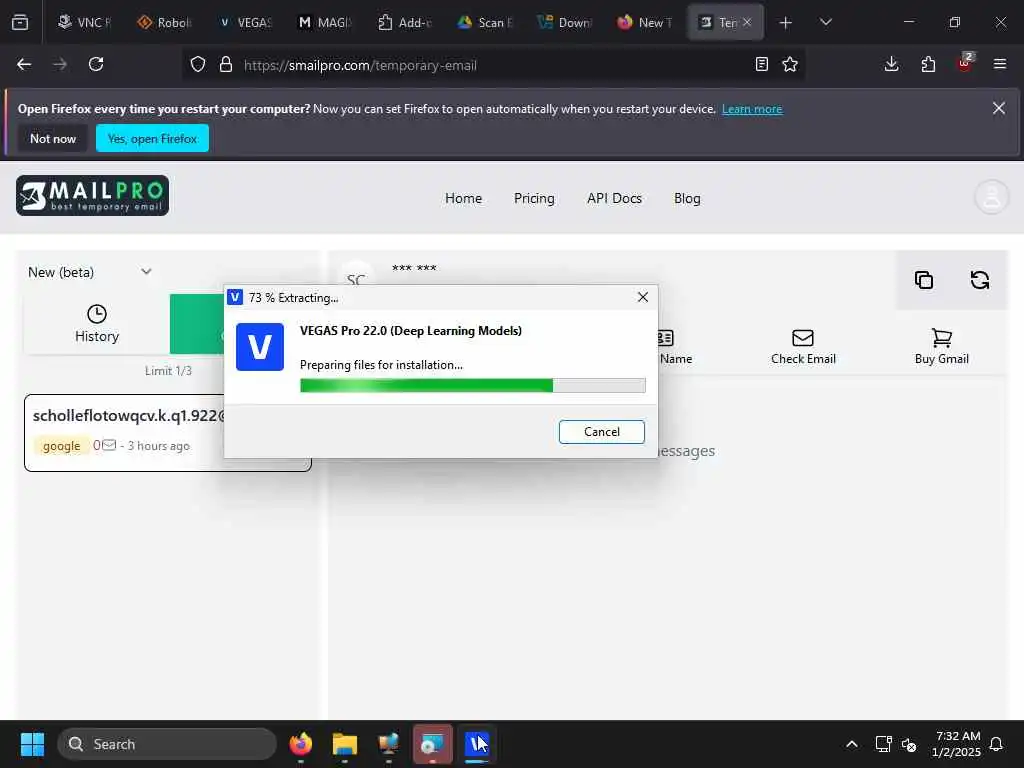Open the notifications bell icon

(997, 744)
